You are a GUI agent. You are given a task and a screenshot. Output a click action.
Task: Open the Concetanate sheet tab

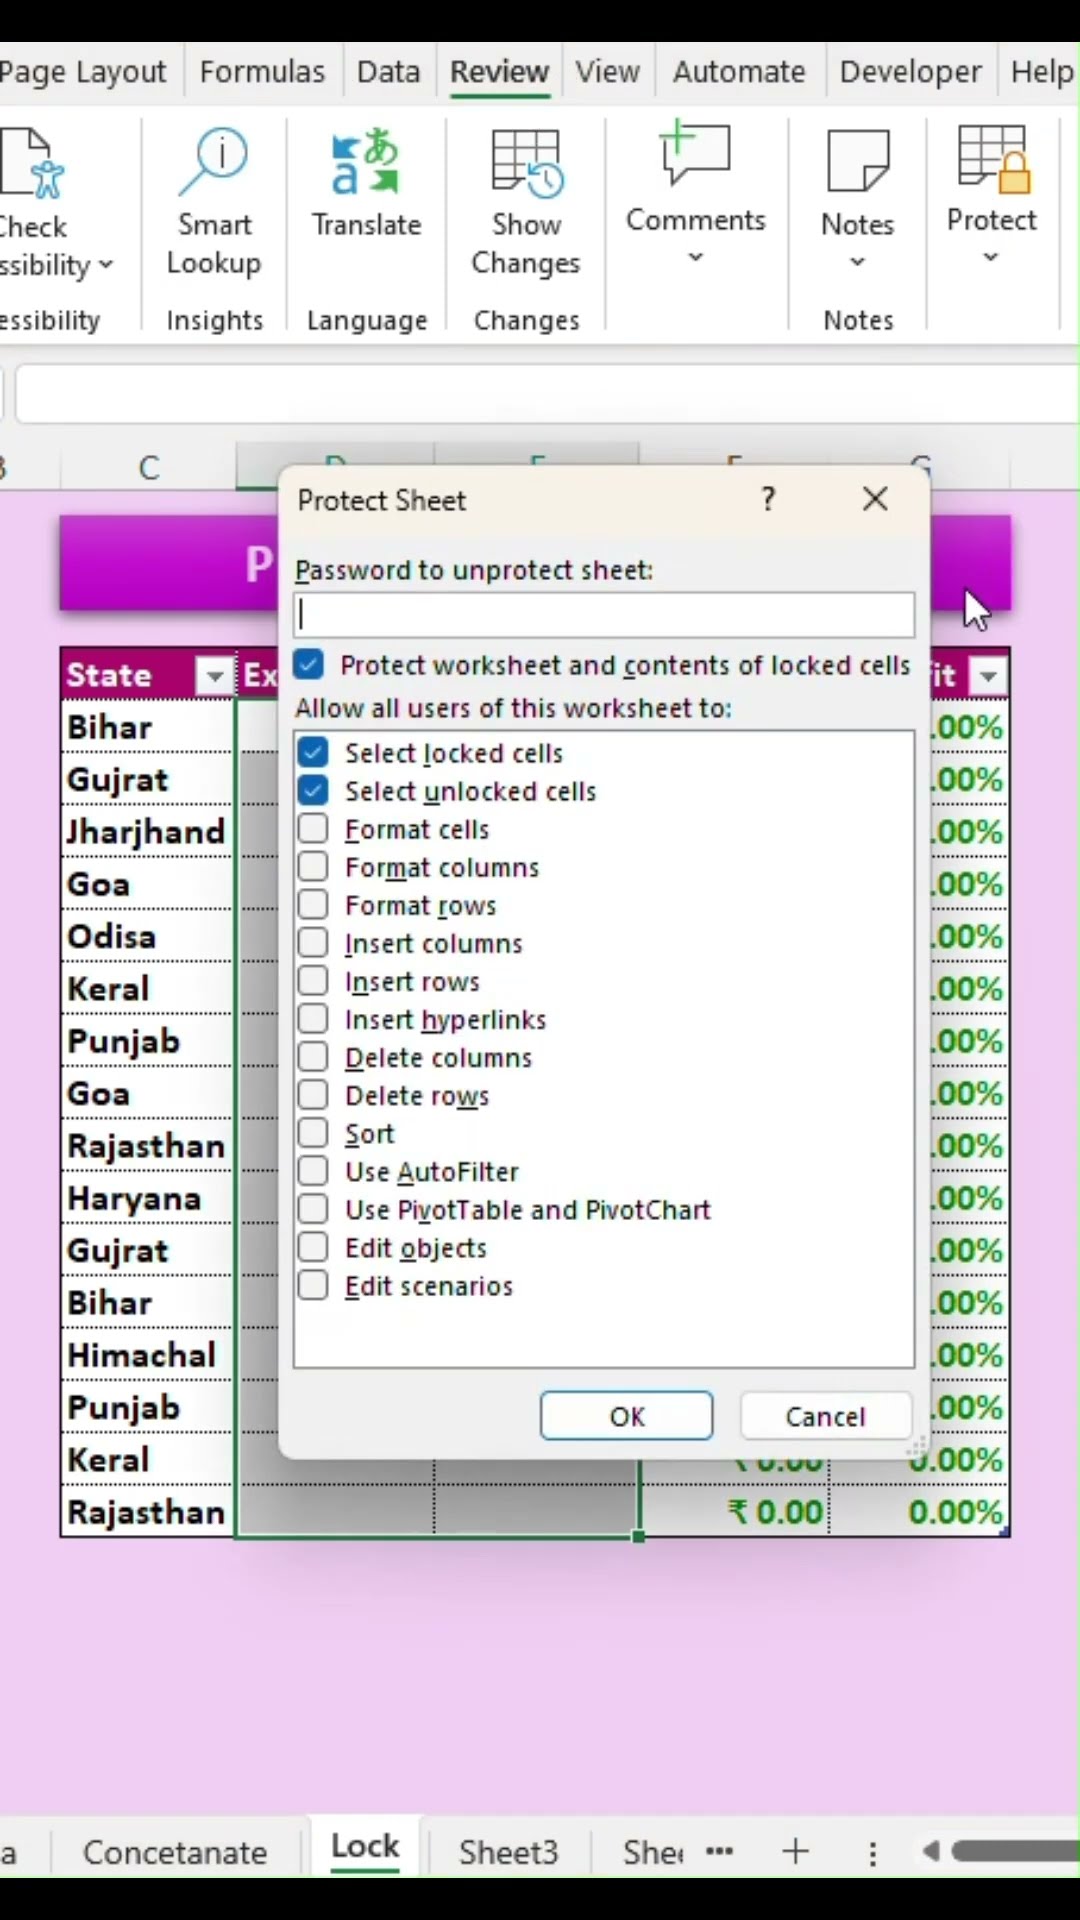[x=175, y=1853]
